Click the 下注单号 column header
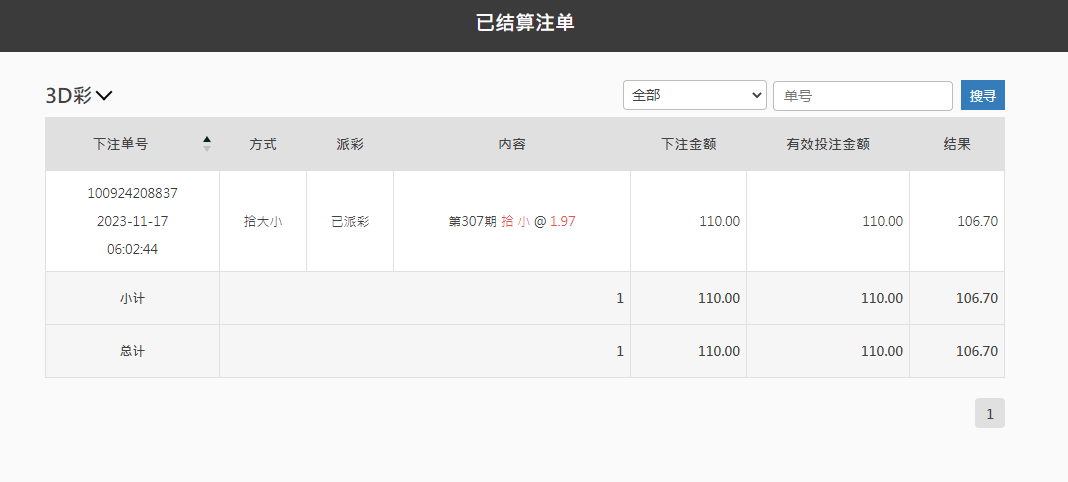This screenshot has height=482, width=1068. point(121,144)
